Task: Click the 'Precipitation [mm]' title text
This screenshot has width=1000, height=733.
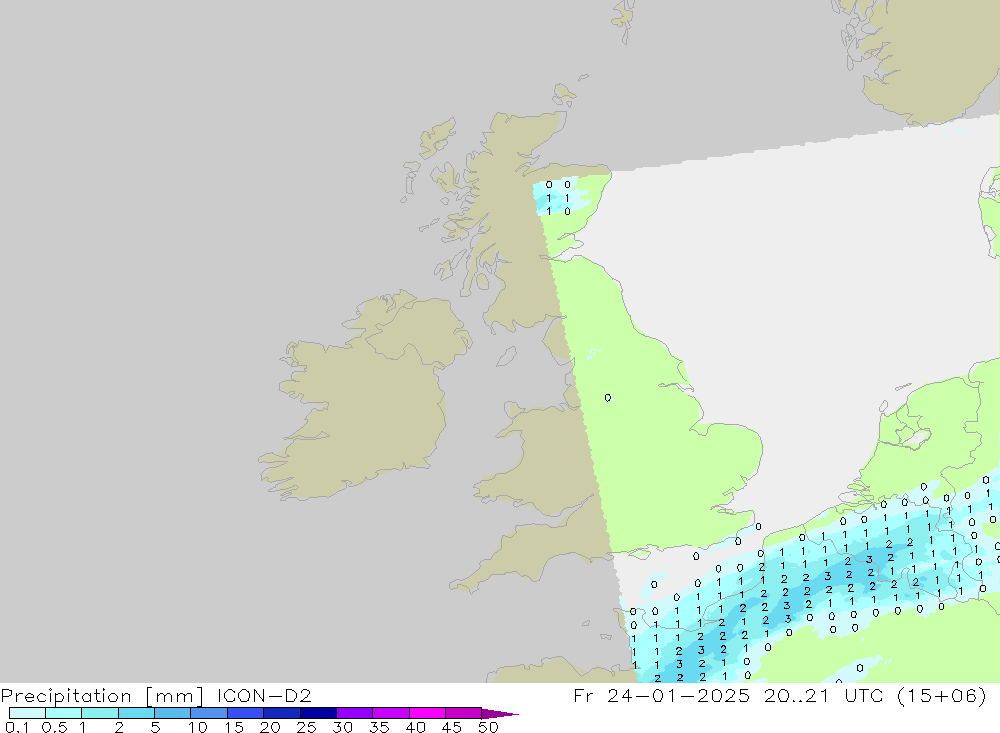Action: click(102, 696)
